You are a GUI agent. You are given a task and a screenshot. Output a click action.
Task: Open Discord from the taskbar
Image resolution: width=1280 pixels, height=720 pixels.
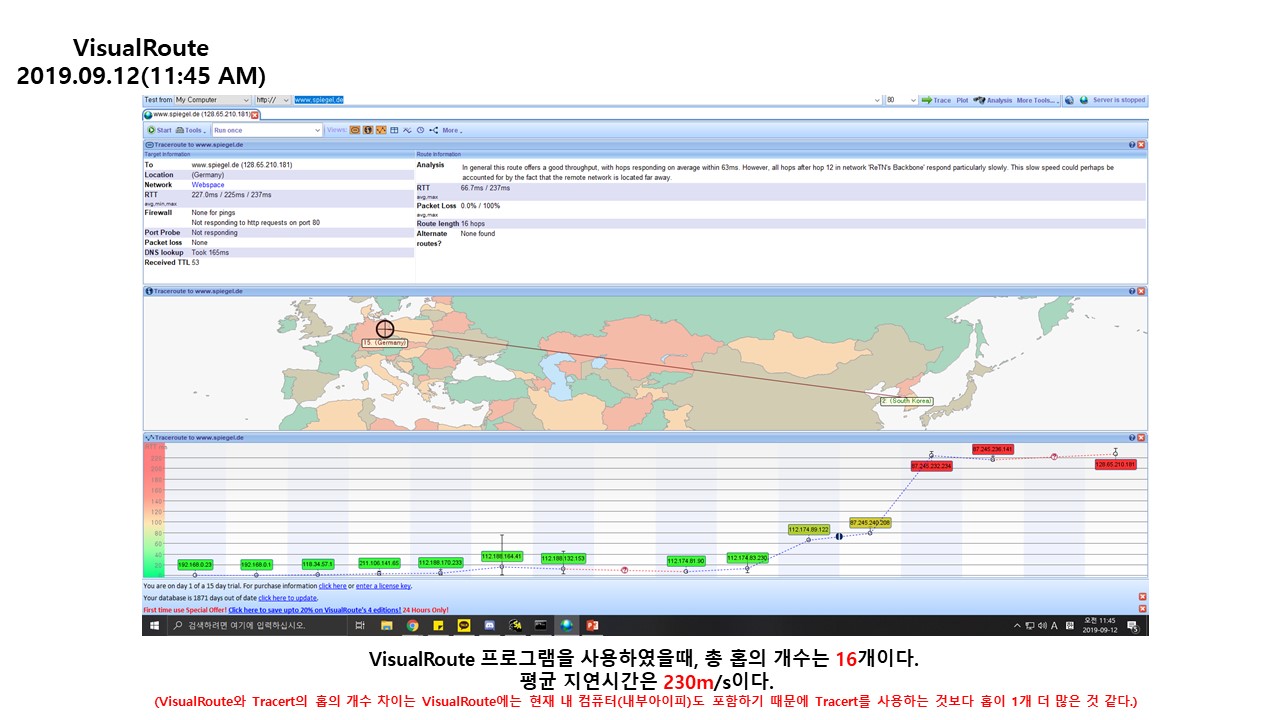(x=489, y=626)
